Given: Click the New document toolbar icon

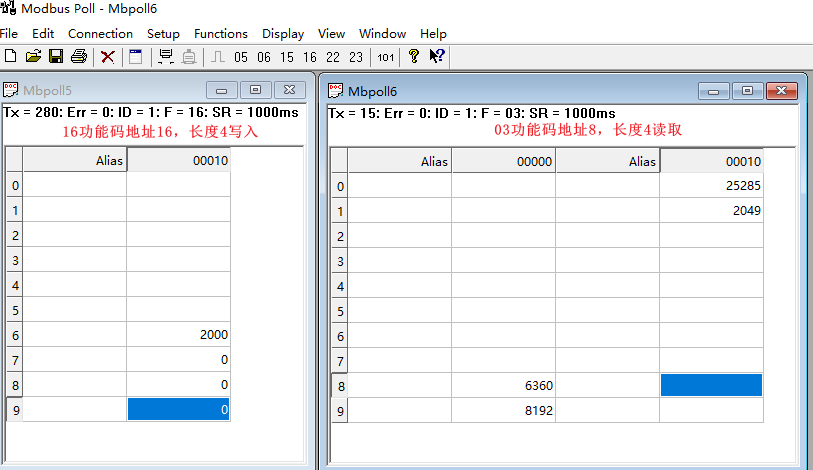Looking at the screenshot, I should coord(10,57).
